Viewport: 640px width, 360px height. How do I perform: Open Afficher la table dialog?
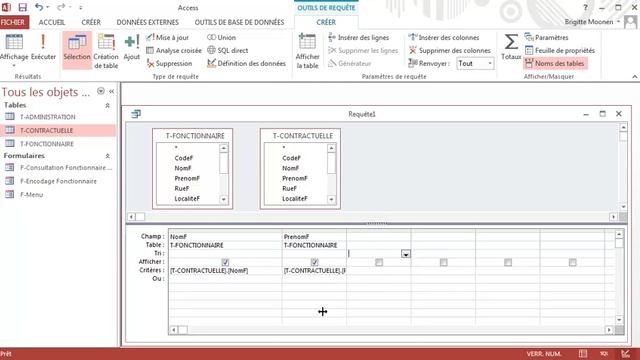tap(307, 51)
